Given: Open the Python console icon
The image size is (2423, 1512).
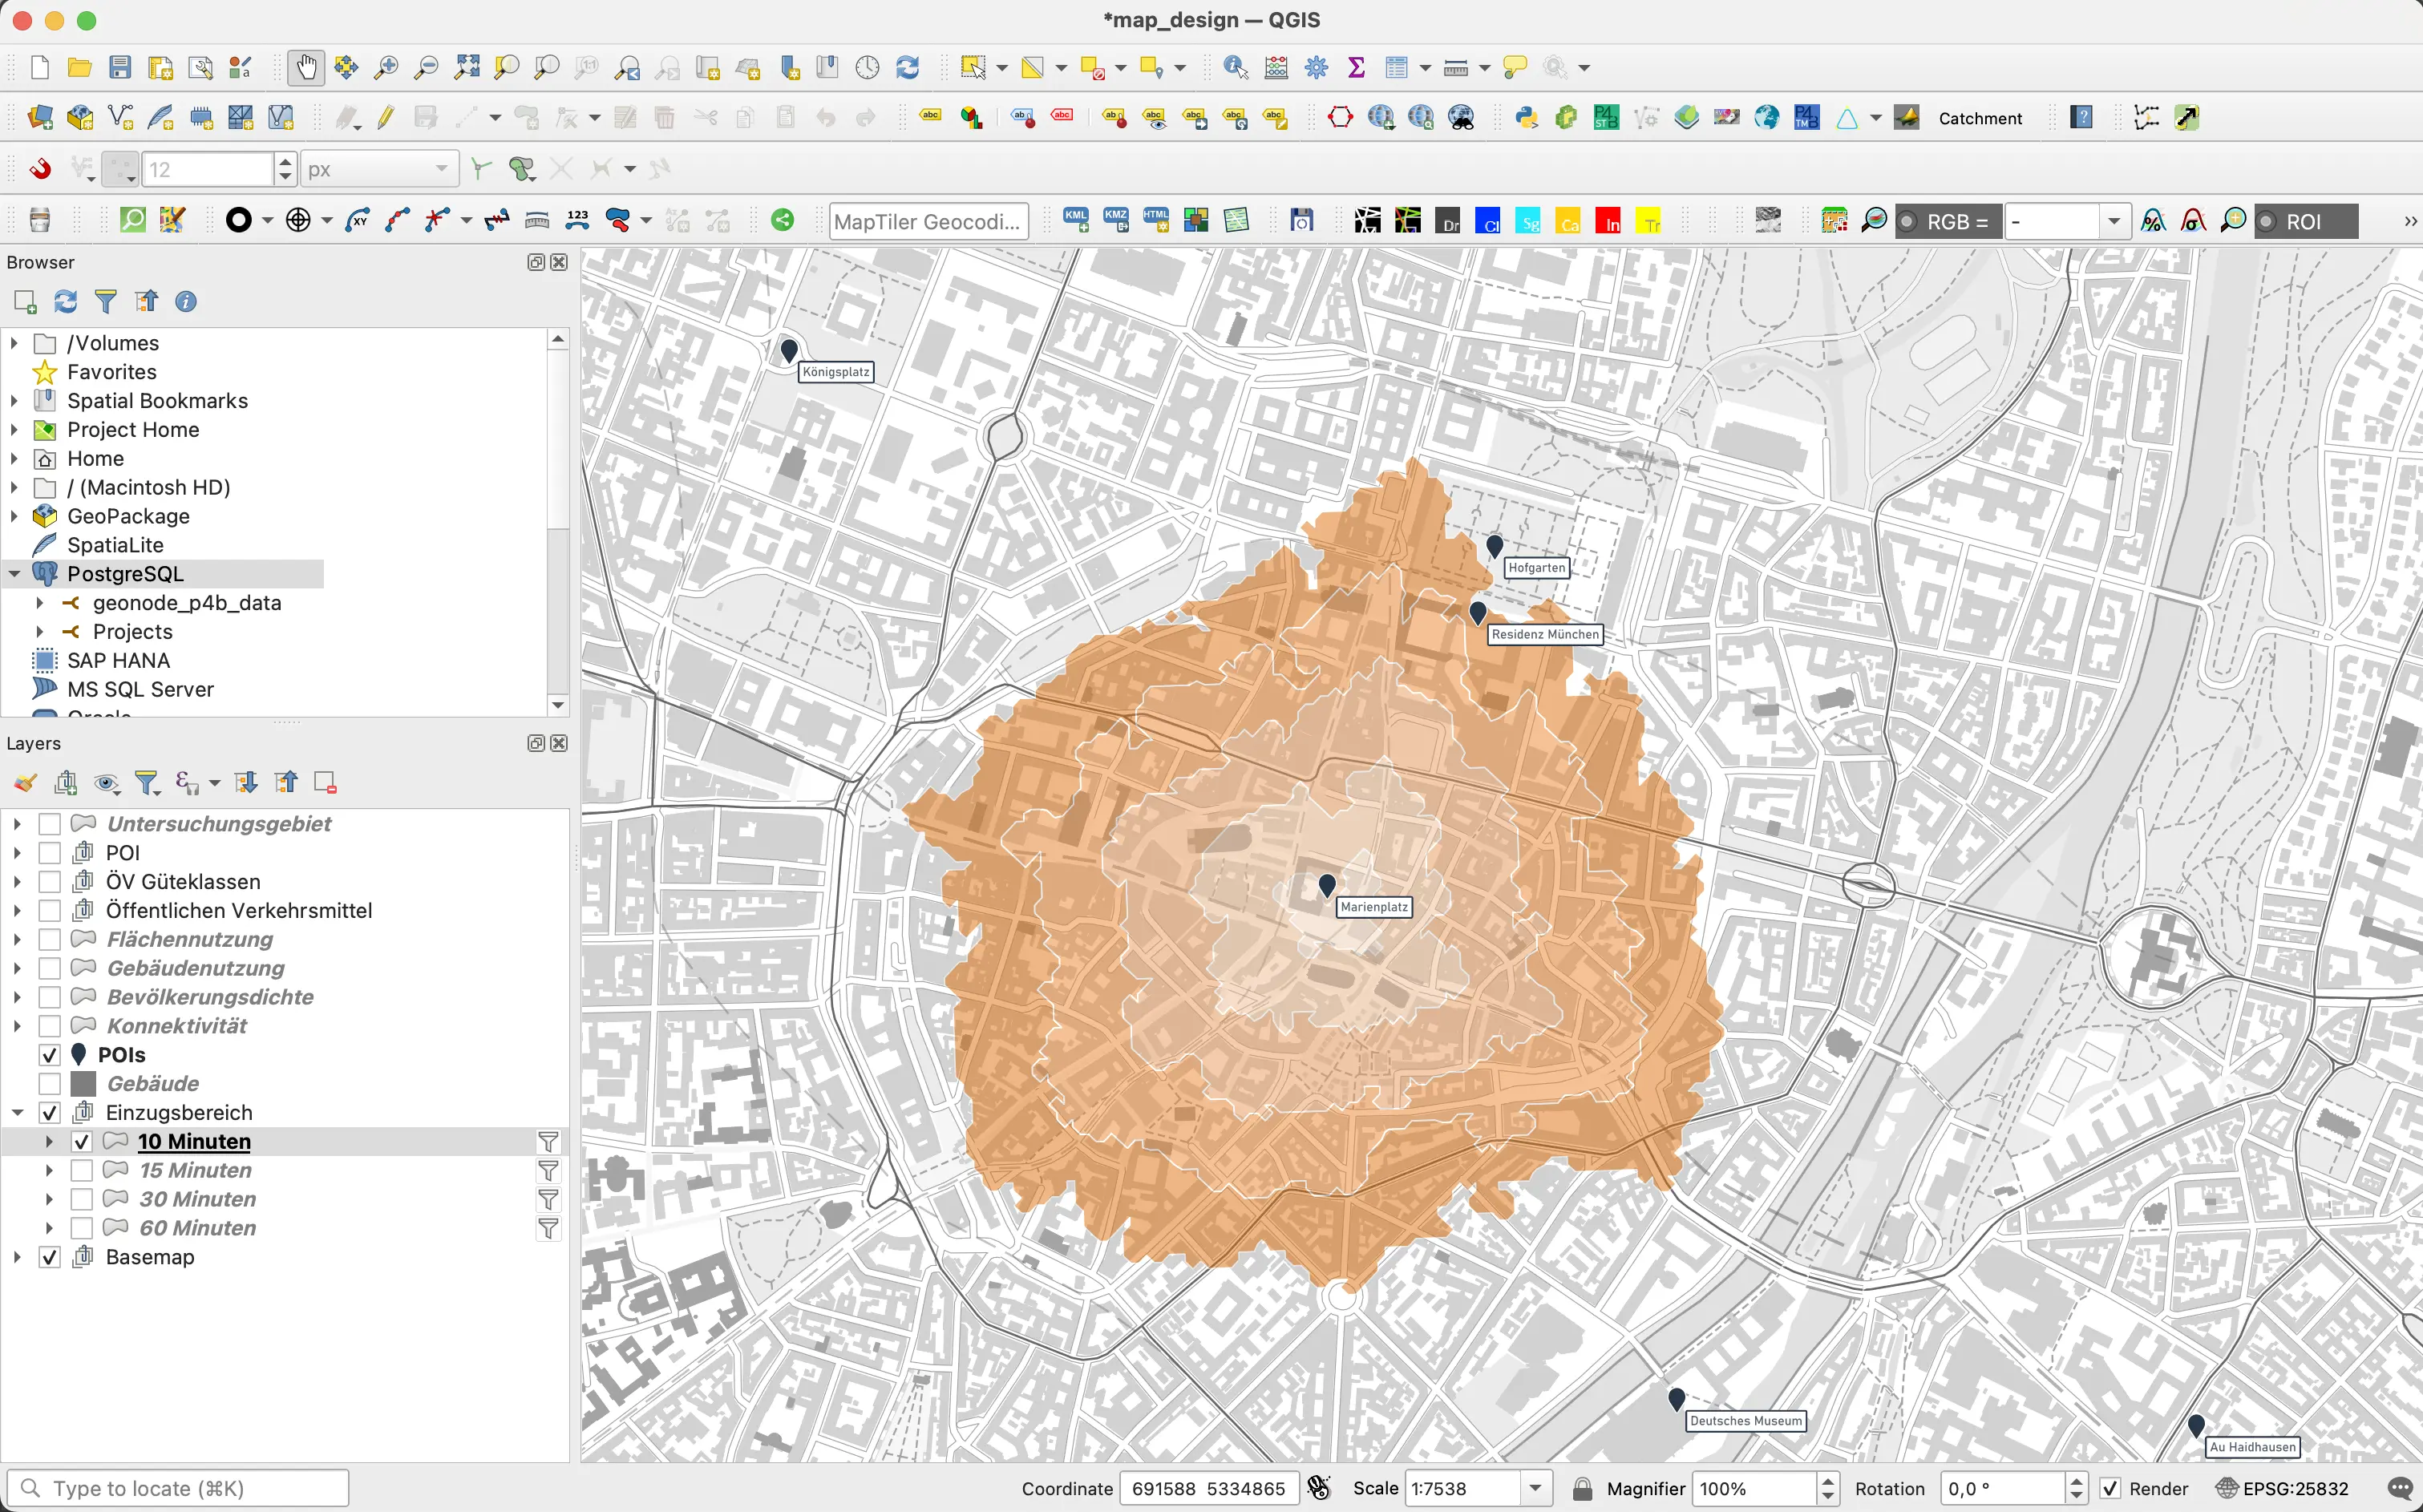Looking at the screenshot, I should click(1526, 118).
